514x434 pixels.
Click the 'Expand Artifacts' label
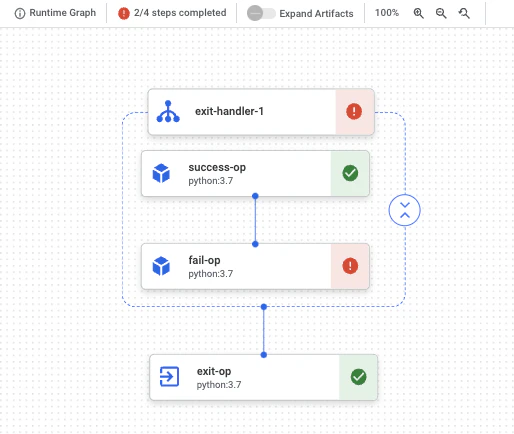pos(316,14)
